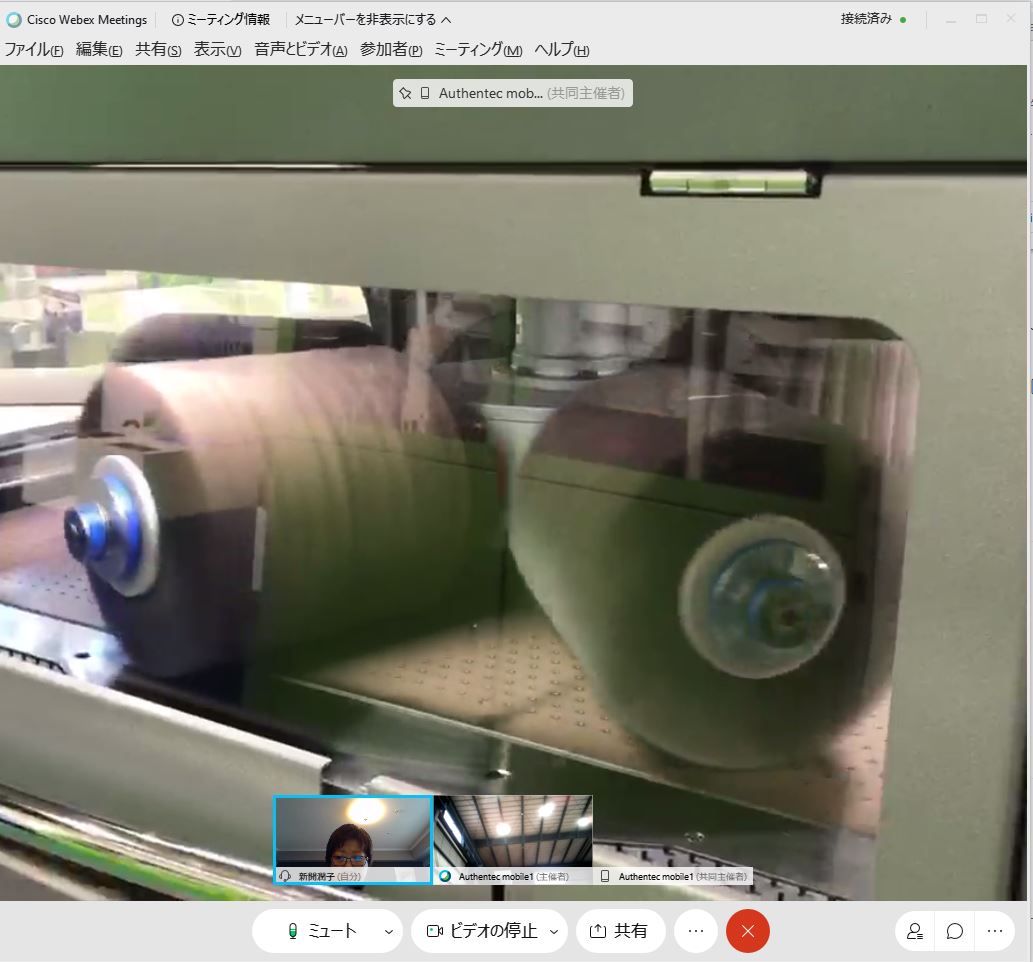Open more options ellipsis beside 共有
1033x962 pixels.
click(696, 931)
